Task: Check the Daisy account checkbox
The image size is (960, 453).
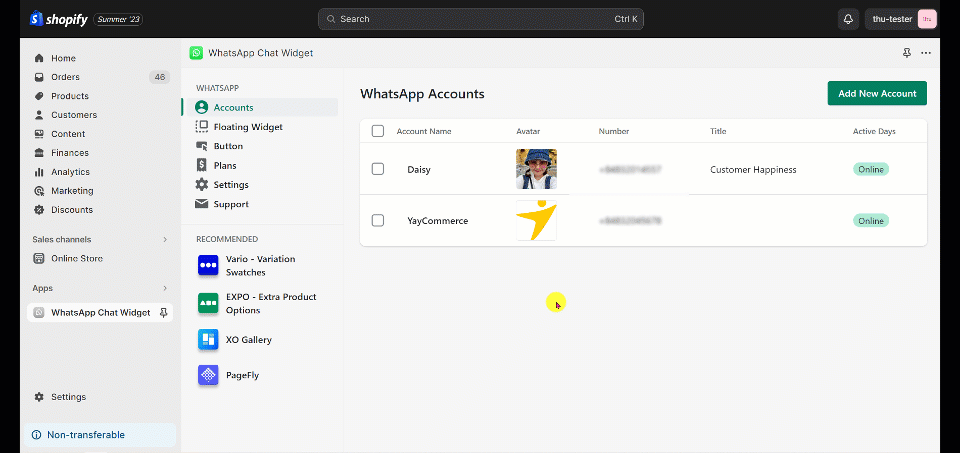Action: point(378,169)
